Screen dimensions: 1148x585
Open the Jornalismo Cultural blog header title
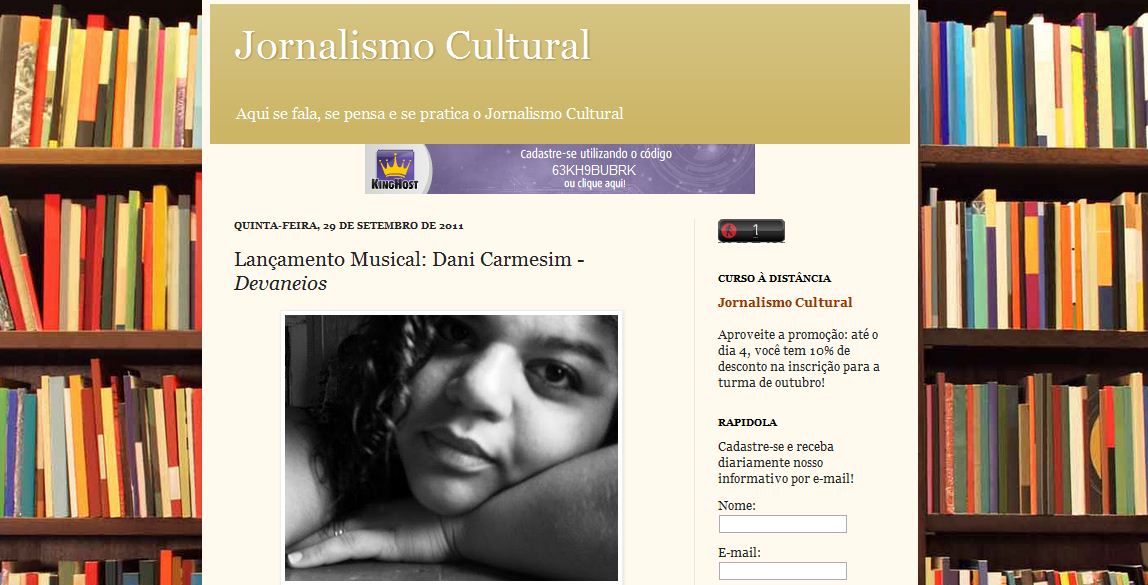point(412,45)
